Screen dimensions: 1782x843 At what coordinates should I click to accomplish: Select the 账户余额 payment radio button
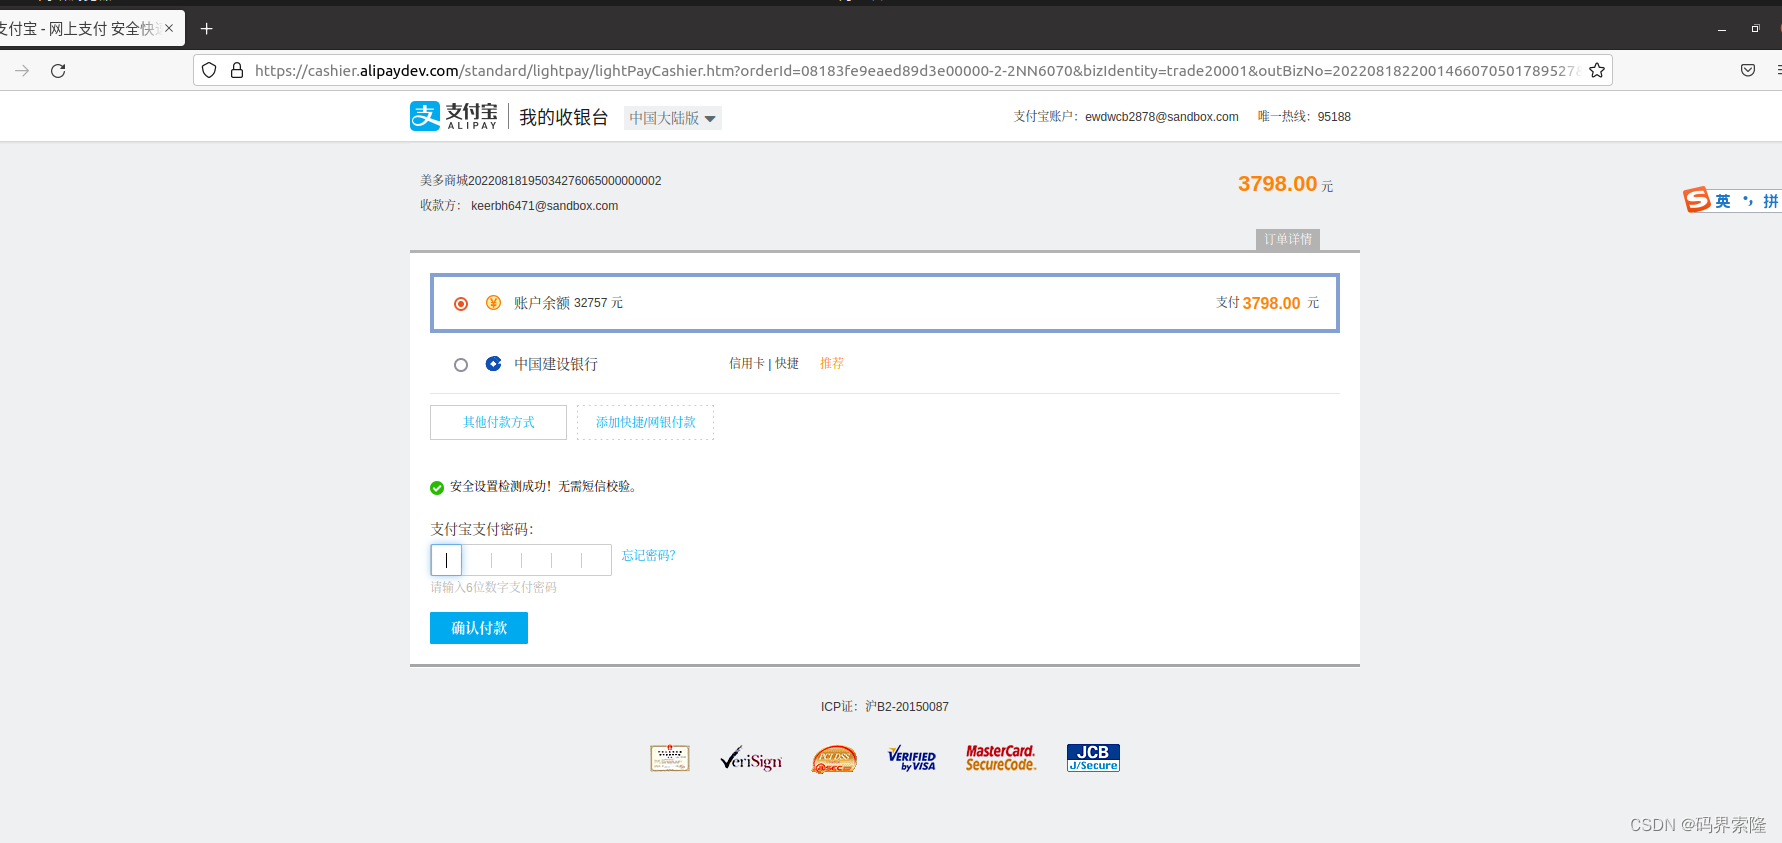point(461,304)
